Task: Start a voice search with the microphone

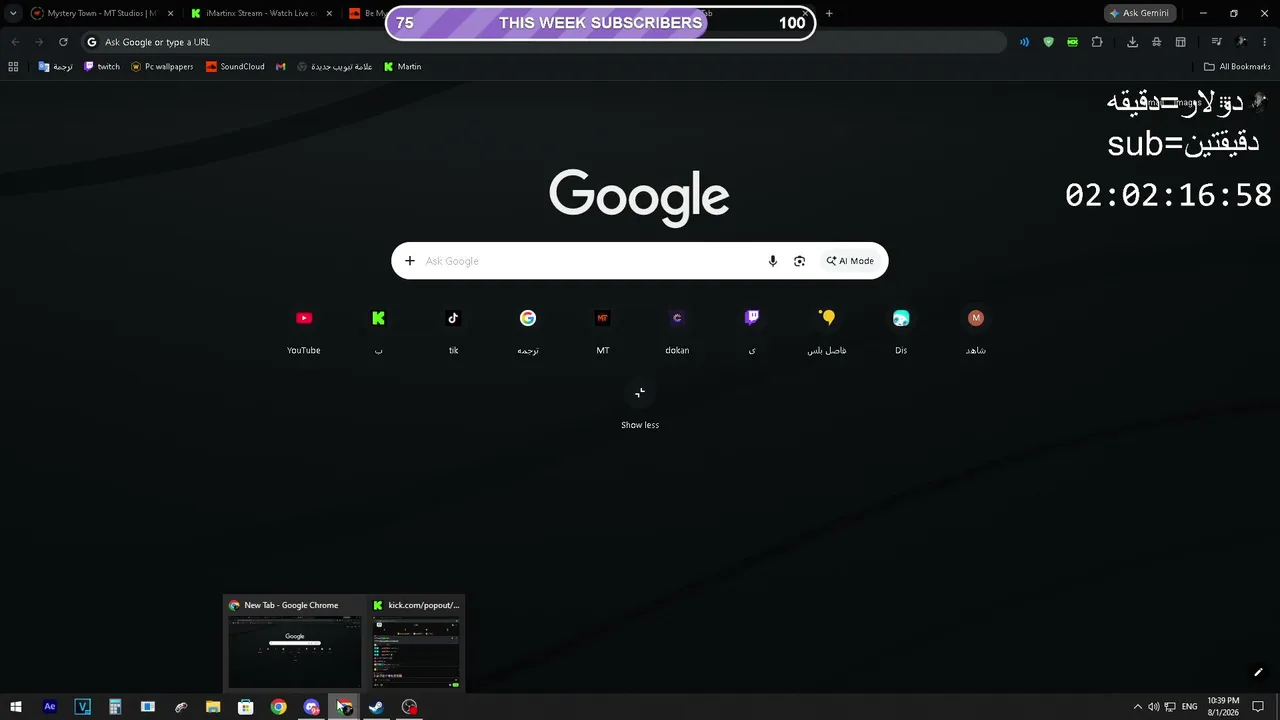Action: (772, 261)
